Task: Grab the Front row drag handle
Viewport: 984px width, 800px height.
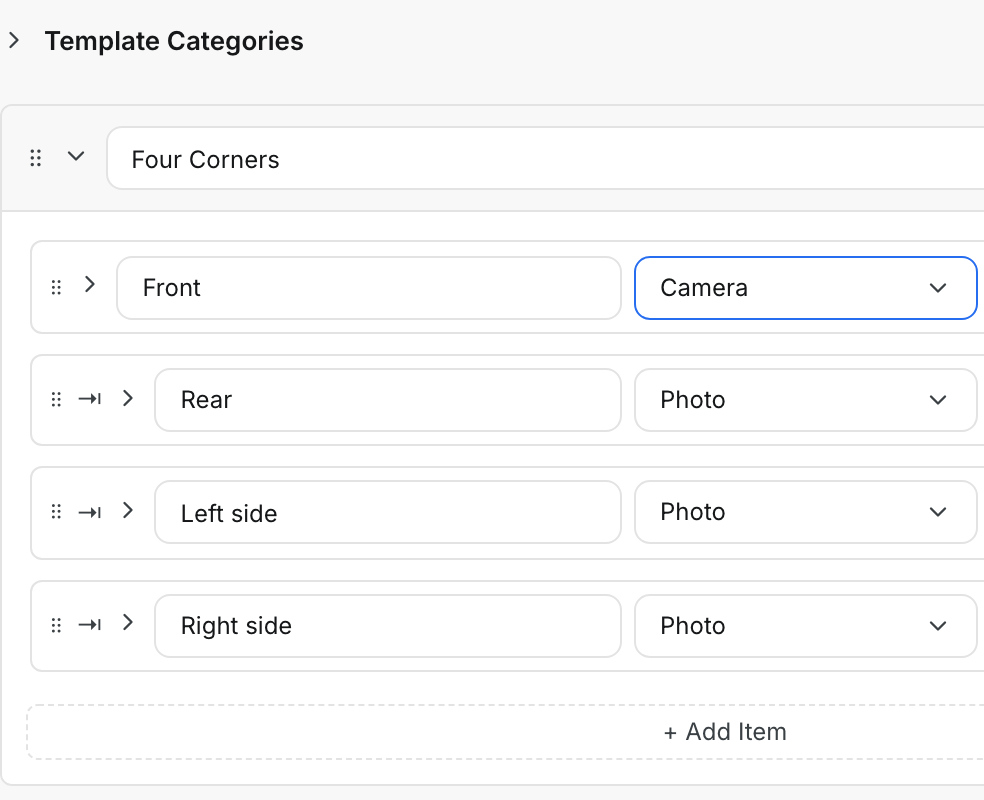Action: (56, 287)
